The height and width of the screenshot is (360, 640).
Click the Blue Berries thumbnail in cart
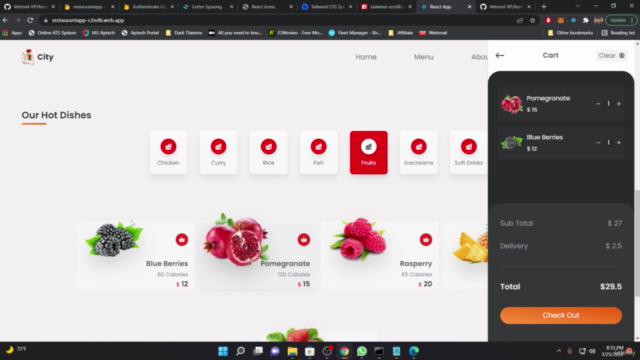pos(511,142)
